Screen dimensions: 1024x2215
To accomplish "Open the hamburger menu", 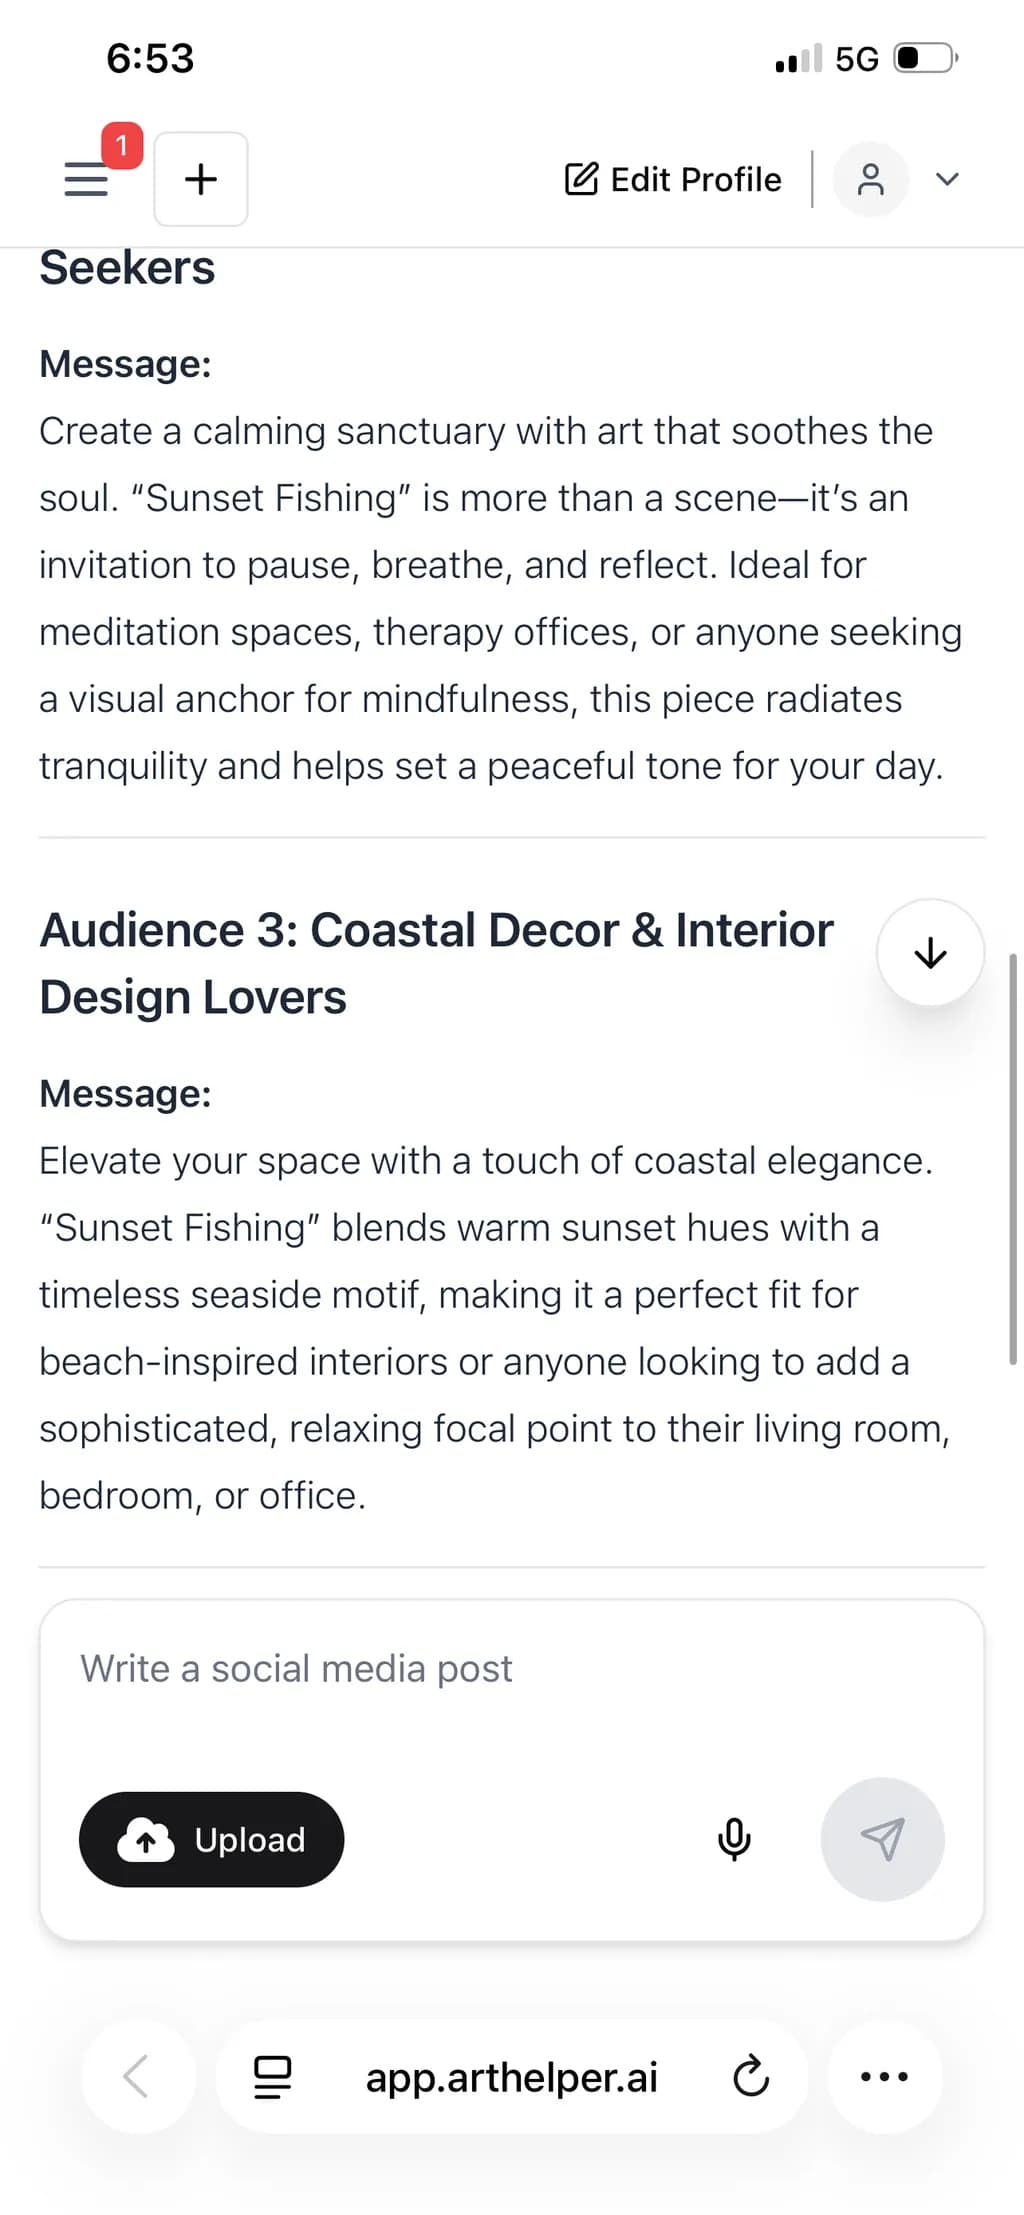I will click(86, 179).
